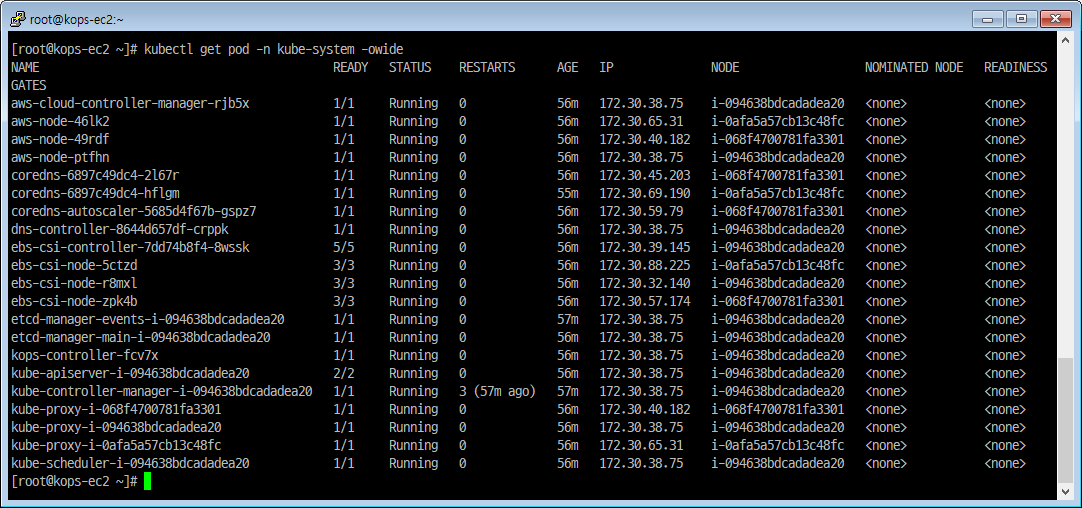
Task: Click the restarts value 3 (57m ago)
Action: 498,391
